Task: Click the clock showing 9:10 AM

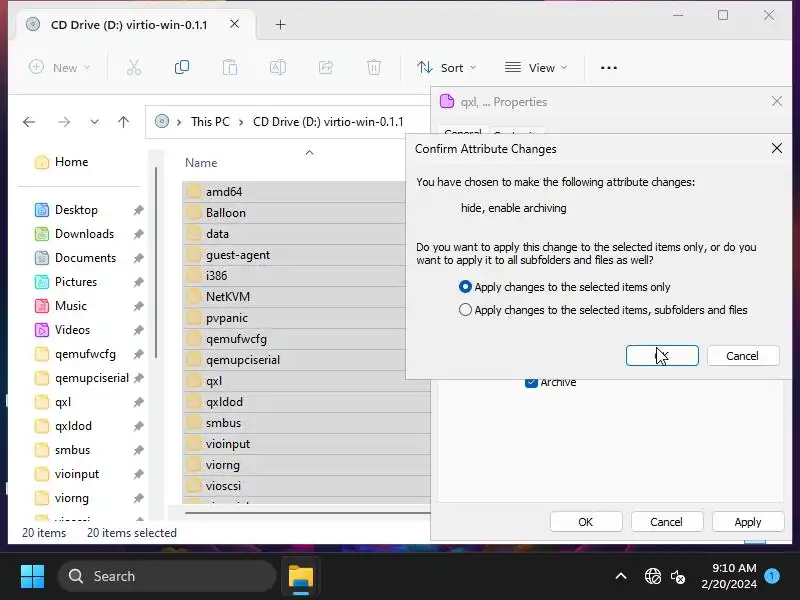Action: pyautogui.click(x=734, y=568)
